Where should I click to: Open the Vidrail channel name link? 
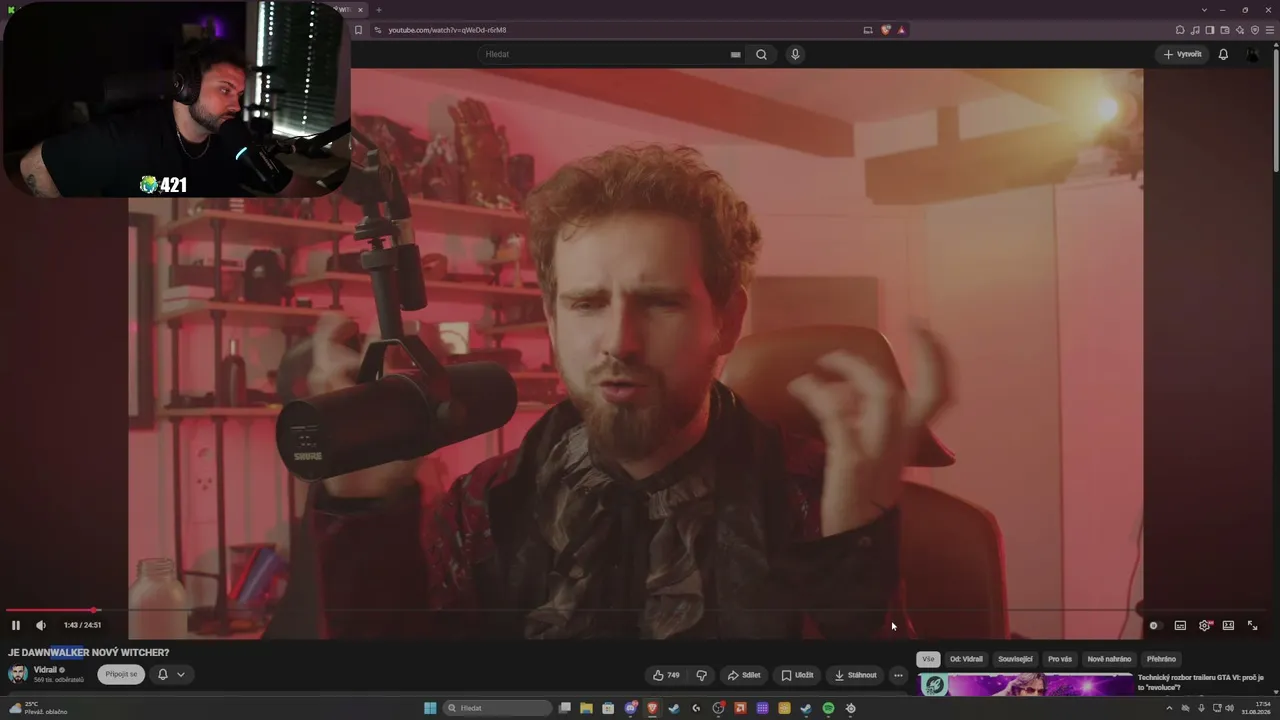click(x=45, y=669)
